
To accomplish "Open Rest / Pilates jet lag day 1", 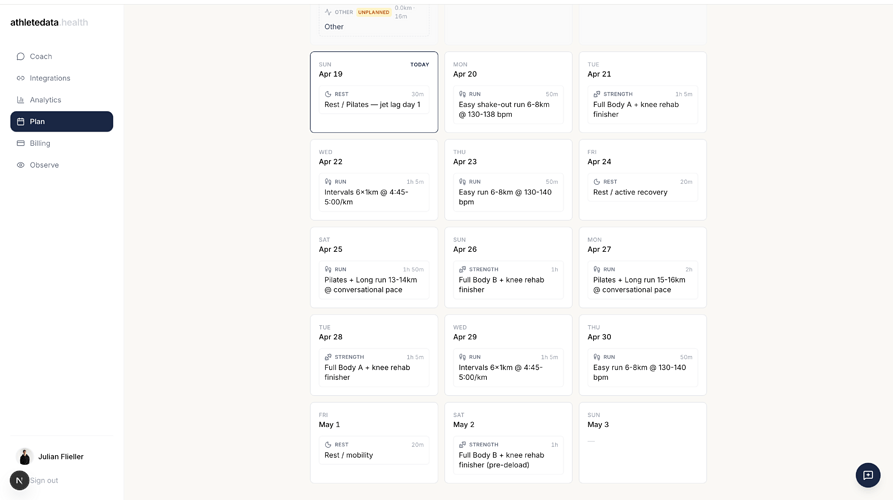I will [x=374, y=100].
